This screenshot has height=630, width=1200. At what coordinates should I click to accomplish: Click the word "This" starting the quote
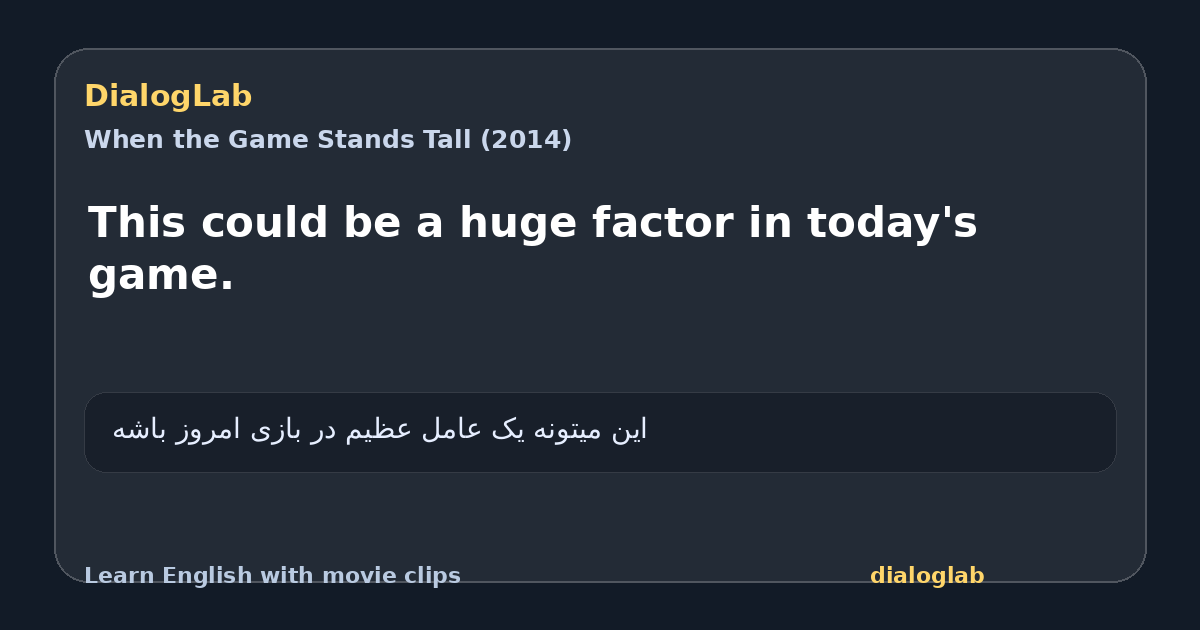click(x=137, y=223)
